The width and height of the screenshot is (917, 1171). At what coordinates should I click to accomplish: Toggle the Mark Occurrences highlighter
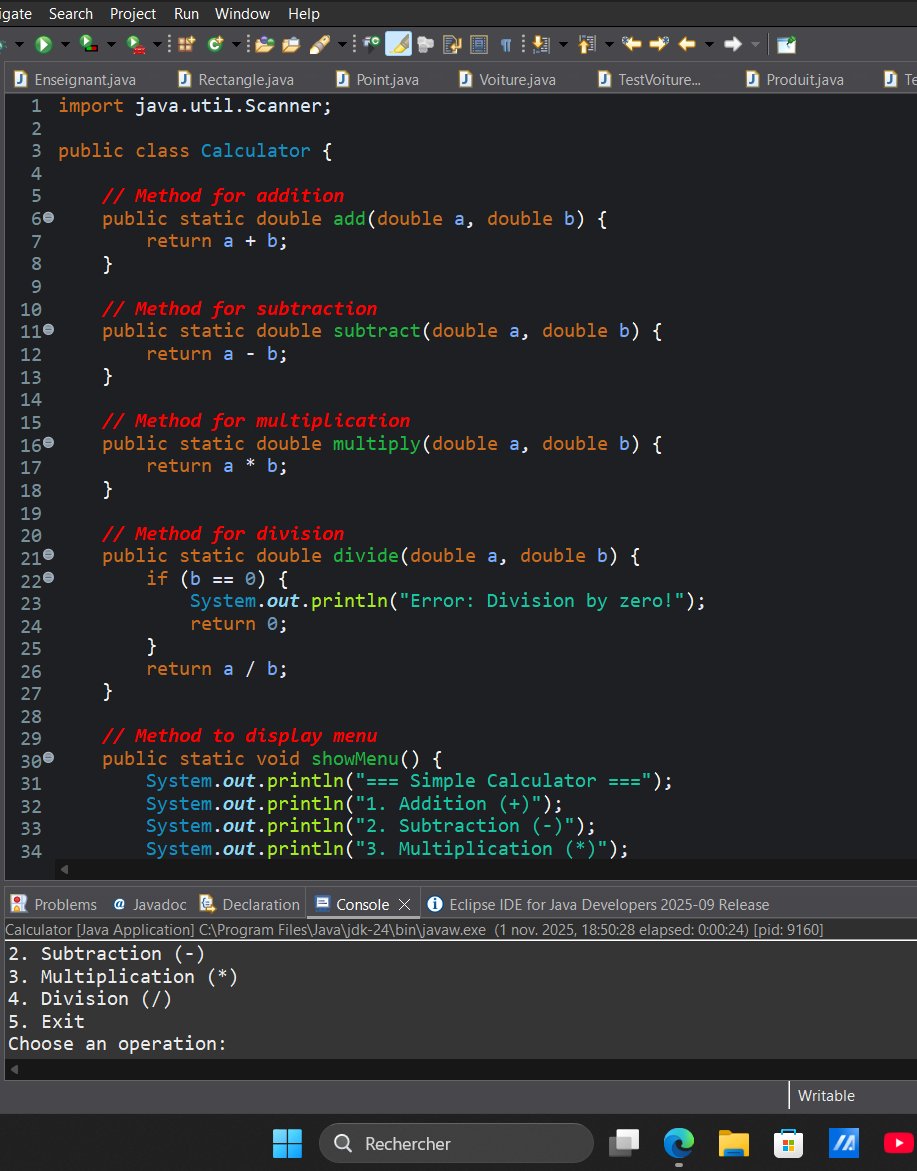396,44
